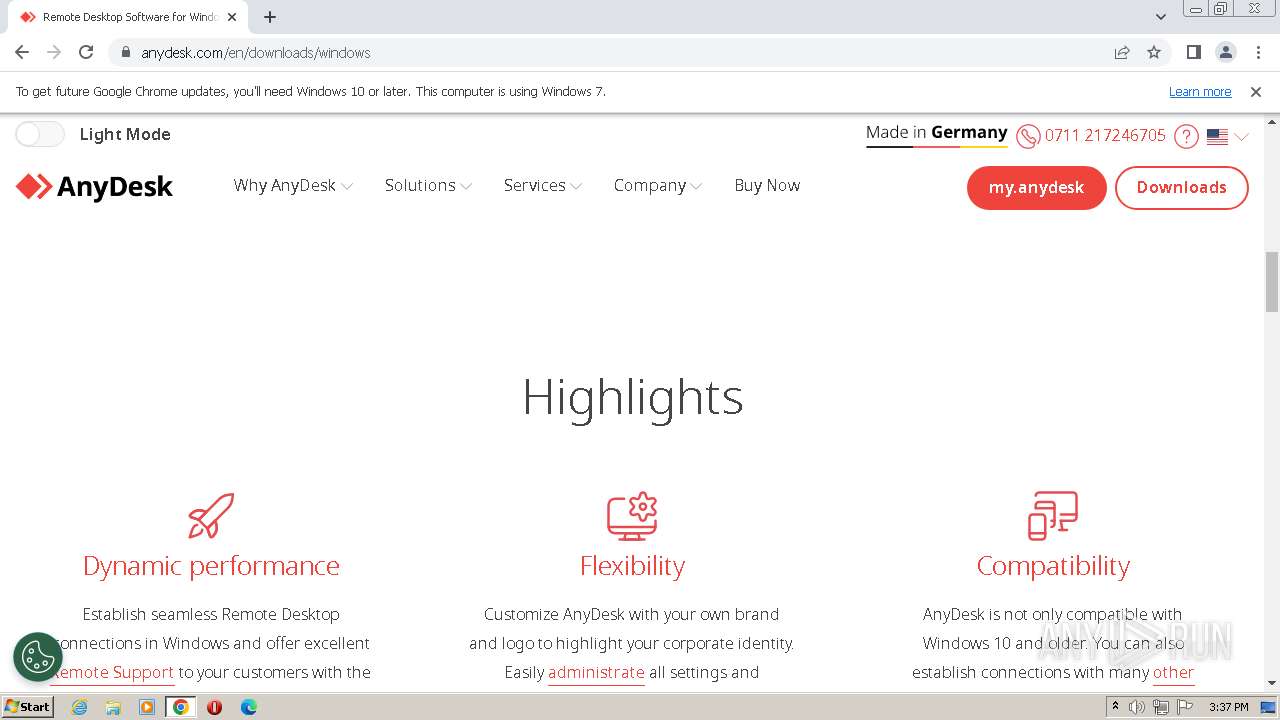Click the Highlights heading
The image size is (1280, 720).
632,397
